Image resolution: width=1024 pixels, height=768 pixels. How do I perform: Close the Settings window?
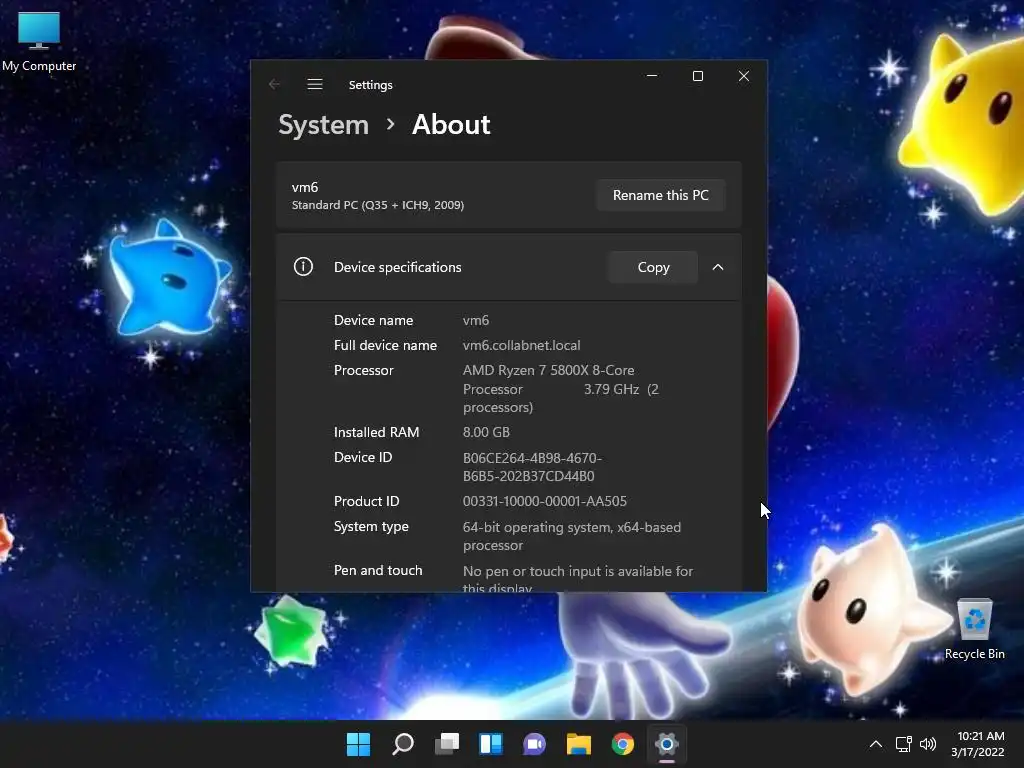pyautogui.click(x=743, y=76)
